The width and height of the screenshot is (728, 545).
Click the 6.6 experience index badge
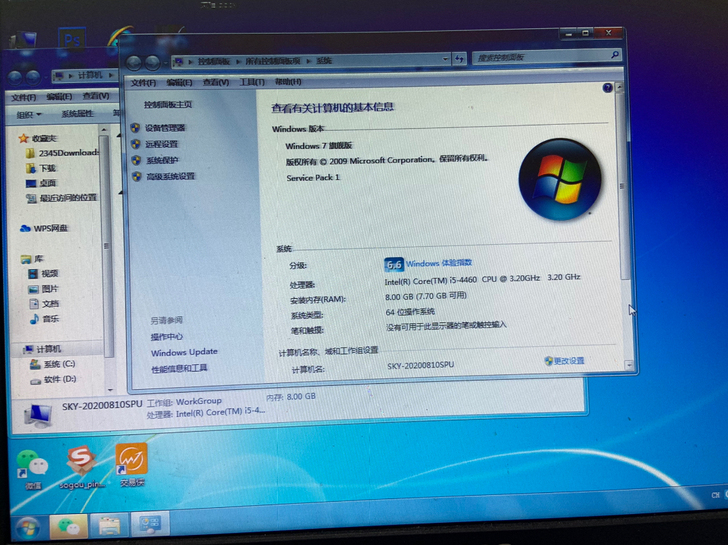394,265
